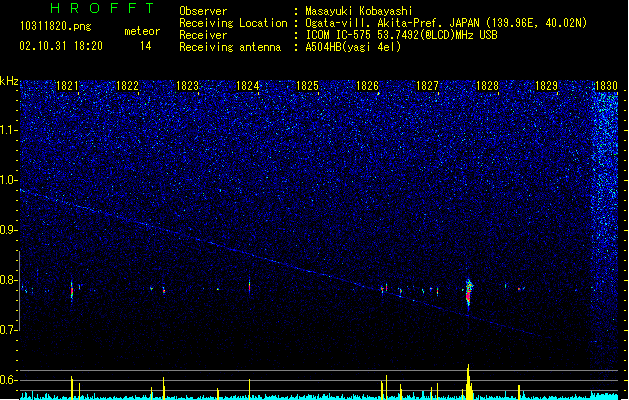The image size is (629, 400).
Task: Click the 1830 time axis marker
Action: pos(606,86)
